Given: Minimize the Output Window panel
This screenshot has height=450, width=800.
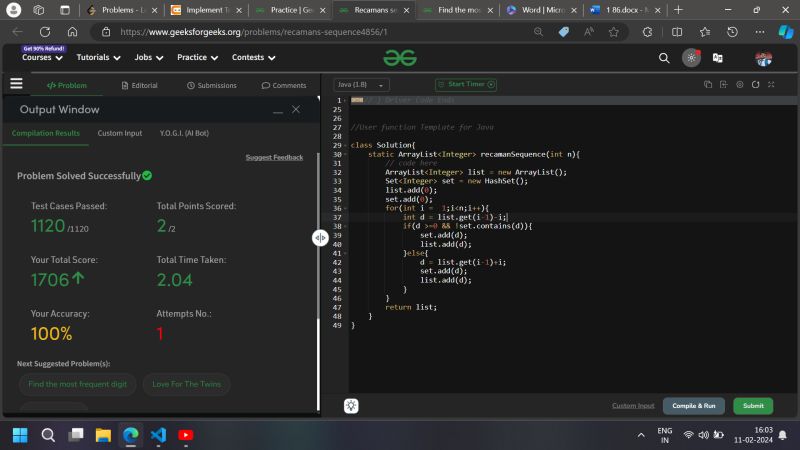Looking at the screenshot, I should 278,109.
